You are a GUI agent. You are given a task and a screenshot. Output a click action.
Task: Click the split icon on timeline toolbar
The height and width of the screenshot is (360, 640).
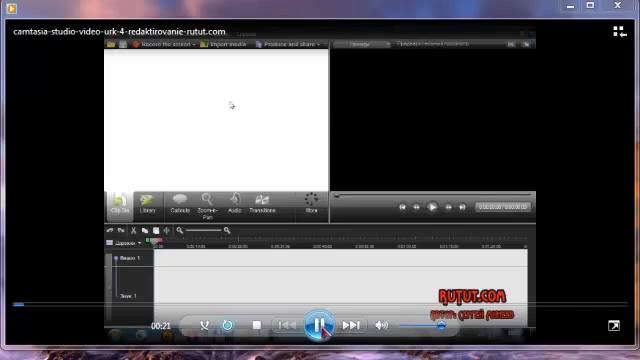pyautogui.click(x=167, y=231)
